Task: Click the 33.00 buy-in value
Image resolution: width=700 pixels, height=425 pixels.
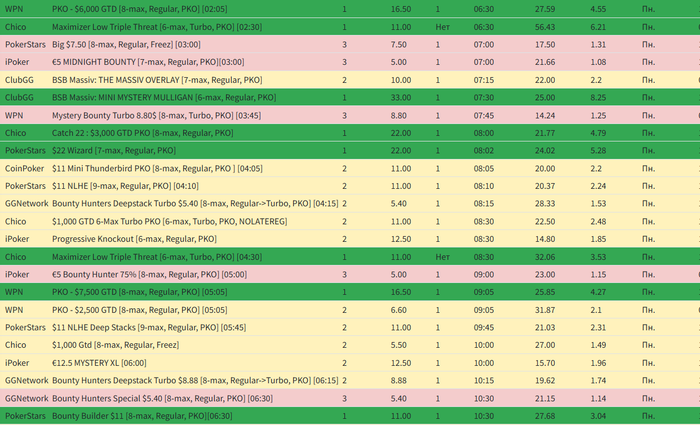Action: [x=401, y=97]
